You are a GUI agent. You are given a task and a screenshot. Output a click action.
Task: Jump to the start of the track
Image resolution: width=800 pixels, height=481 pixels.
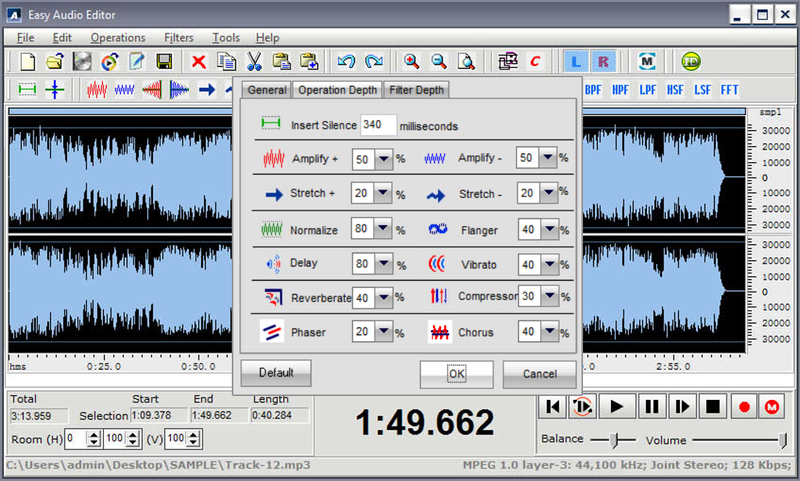tap(553, 407)
